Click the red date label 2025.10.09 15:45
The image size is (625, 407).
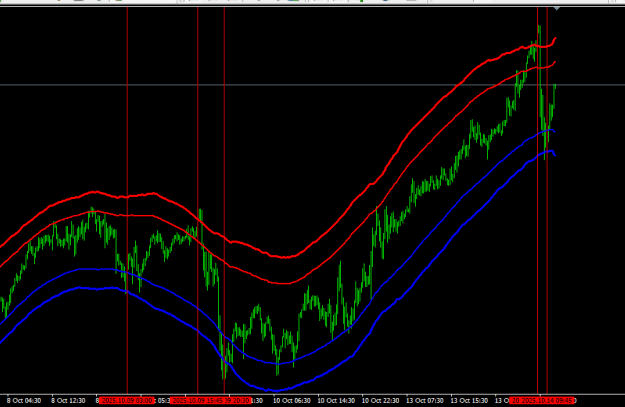pyautogui.click(x=197, y=400)
